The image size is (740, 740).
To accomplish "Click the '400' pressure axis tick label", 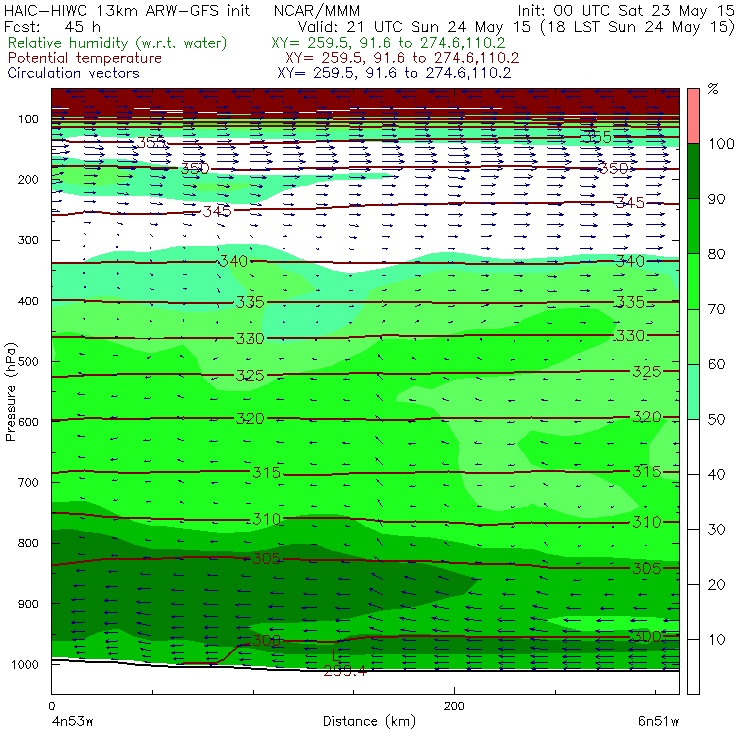I will coord(28,301).
